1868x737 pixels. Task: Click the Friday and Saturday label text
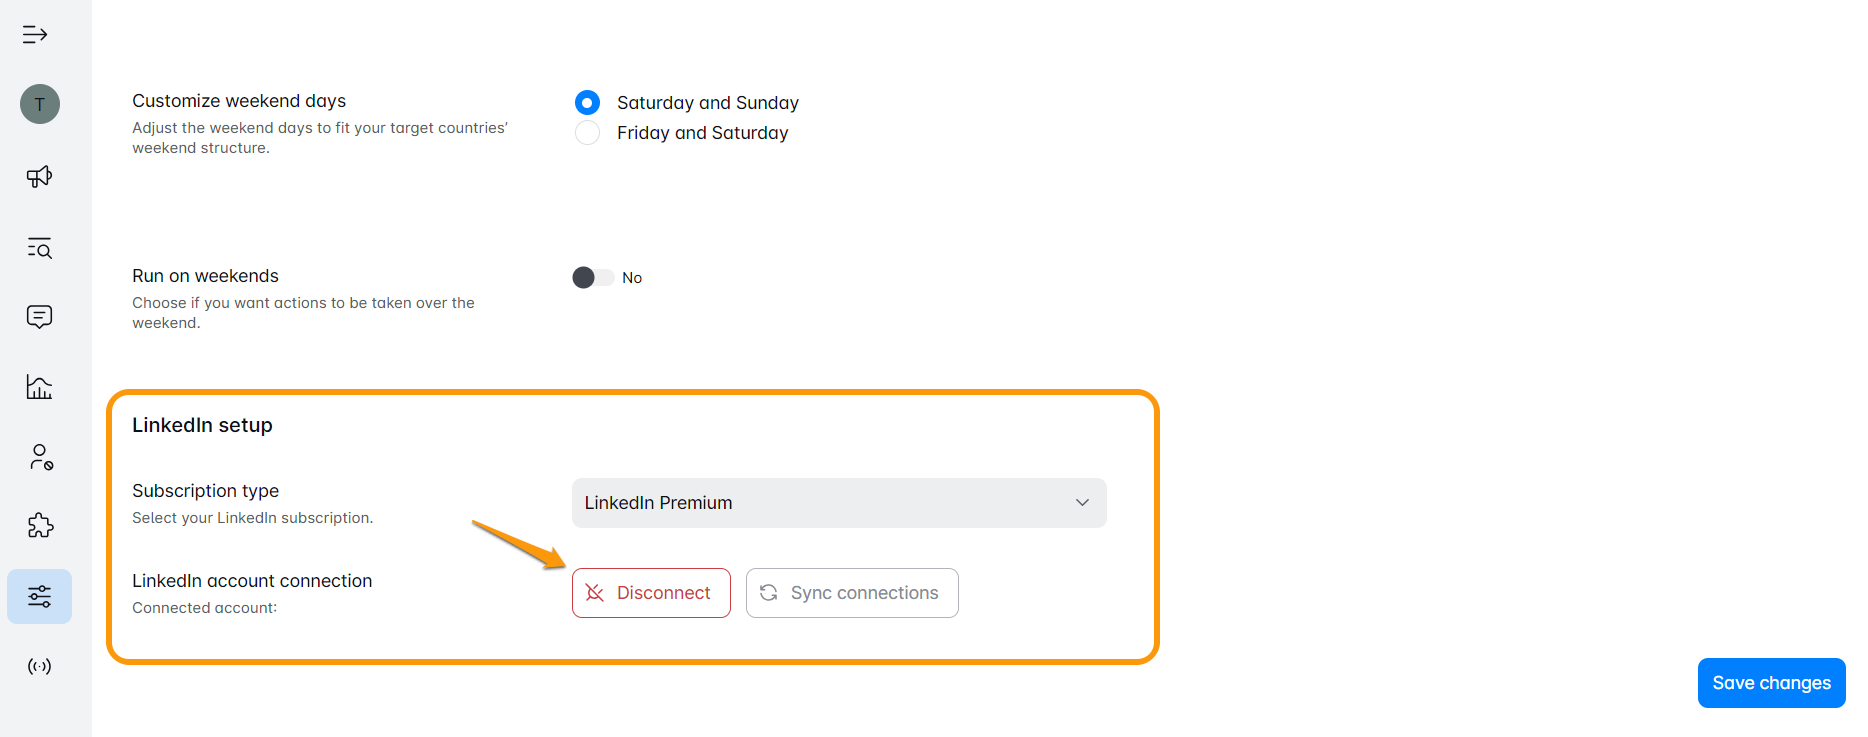tap(702, 133)
